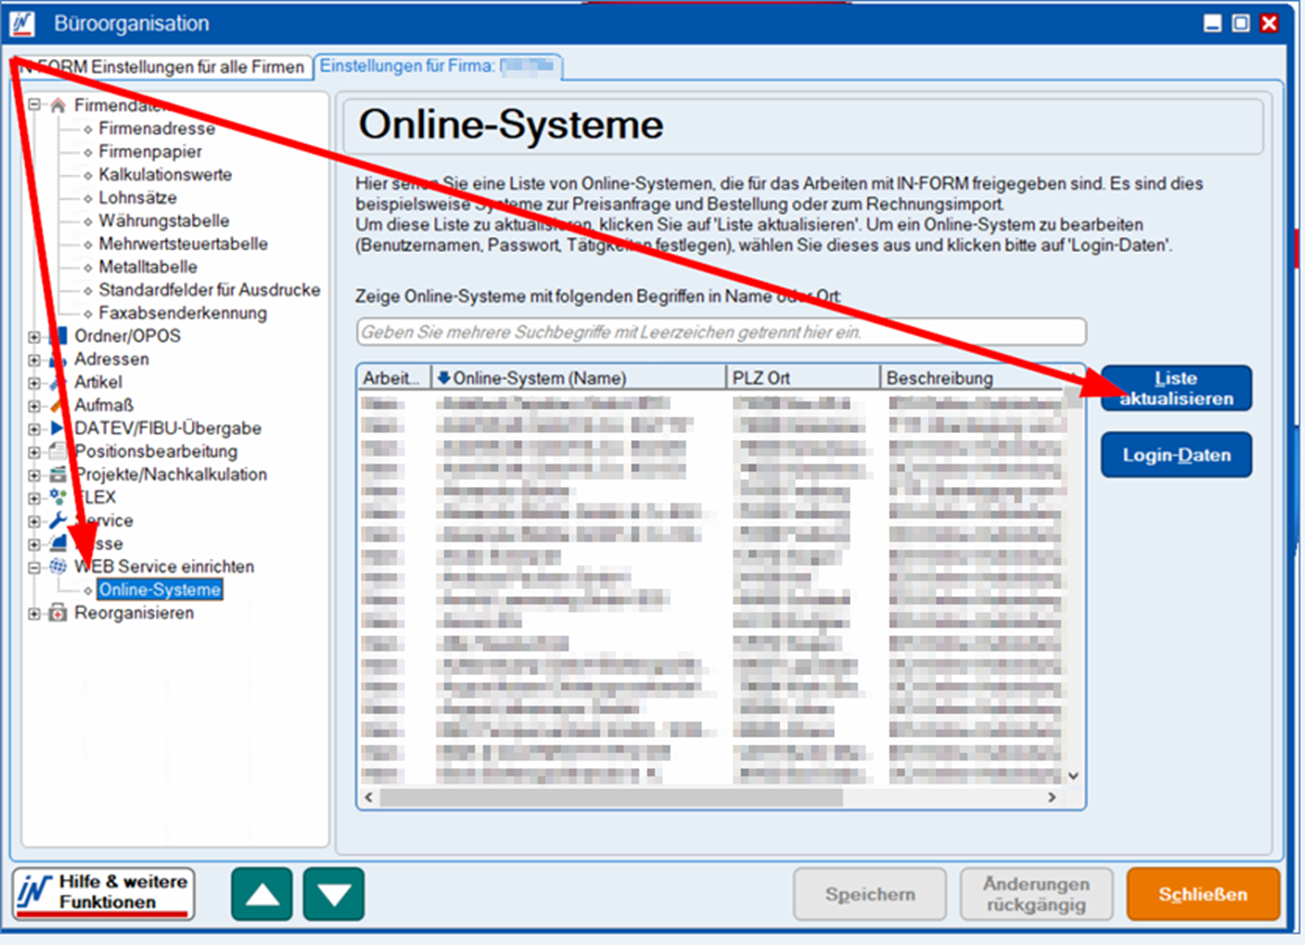This screenshot has height=945, width=1305.
Task: Click the green down arrow button
Action: click(x=334, y=893)
